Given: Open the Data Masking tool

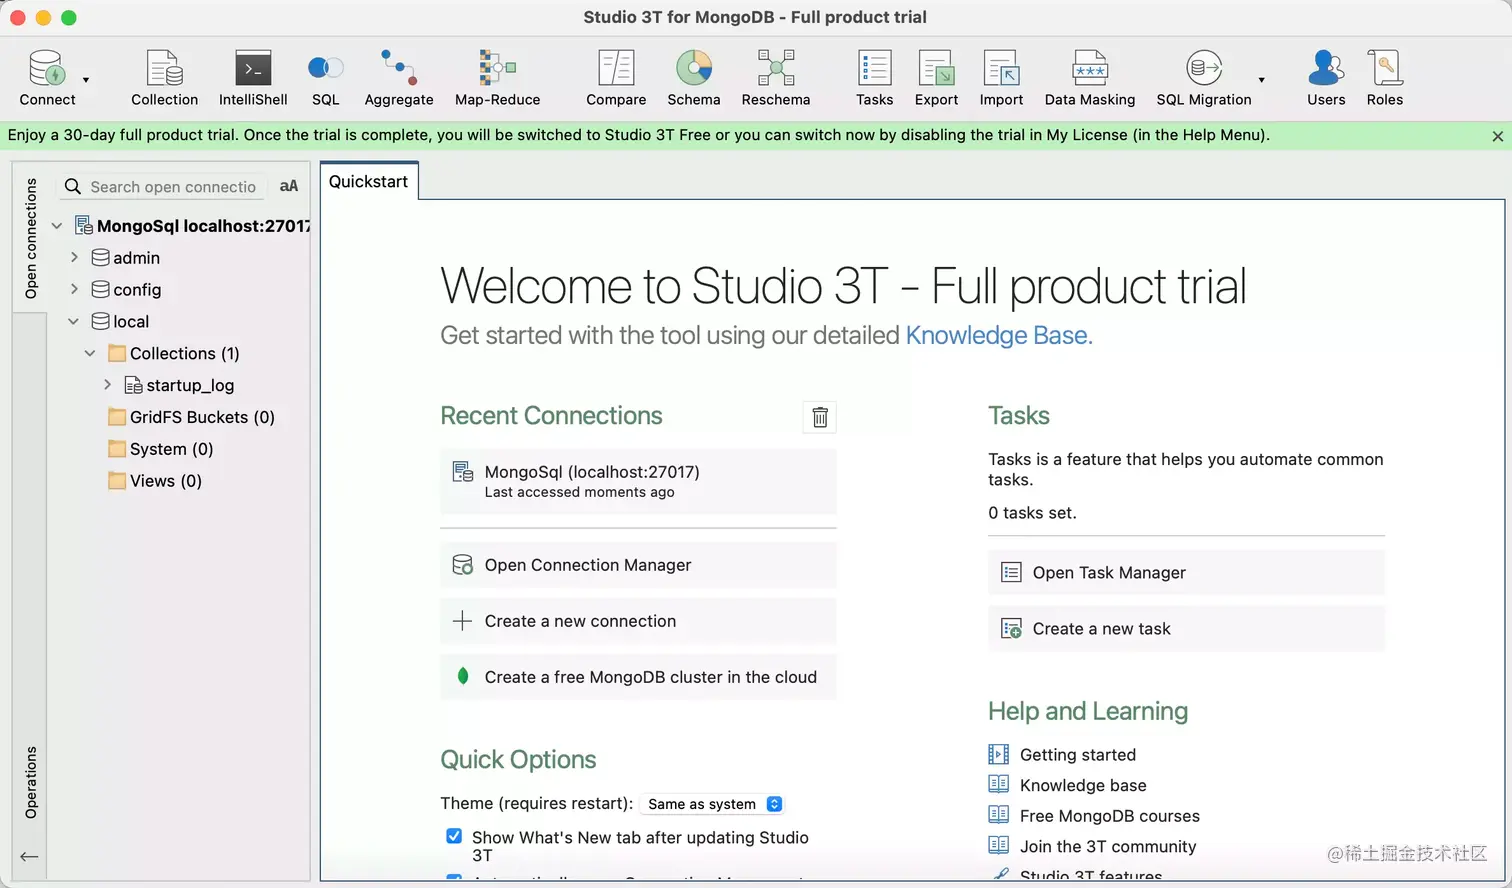Looking at the screenshot, I should [x=1090, y=77].
